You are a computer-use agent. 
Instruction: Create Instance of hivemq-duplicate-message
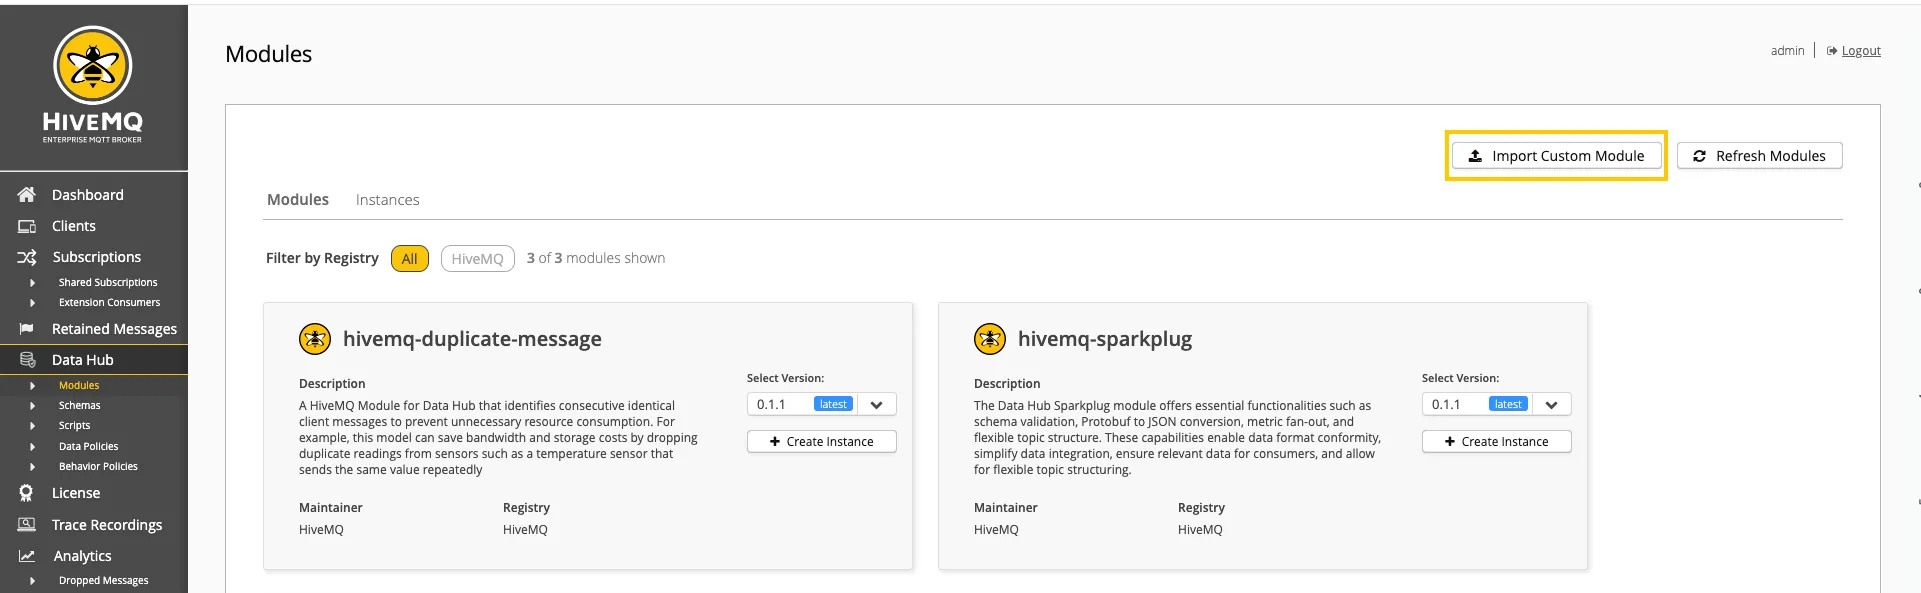click(x=822, y=441)
